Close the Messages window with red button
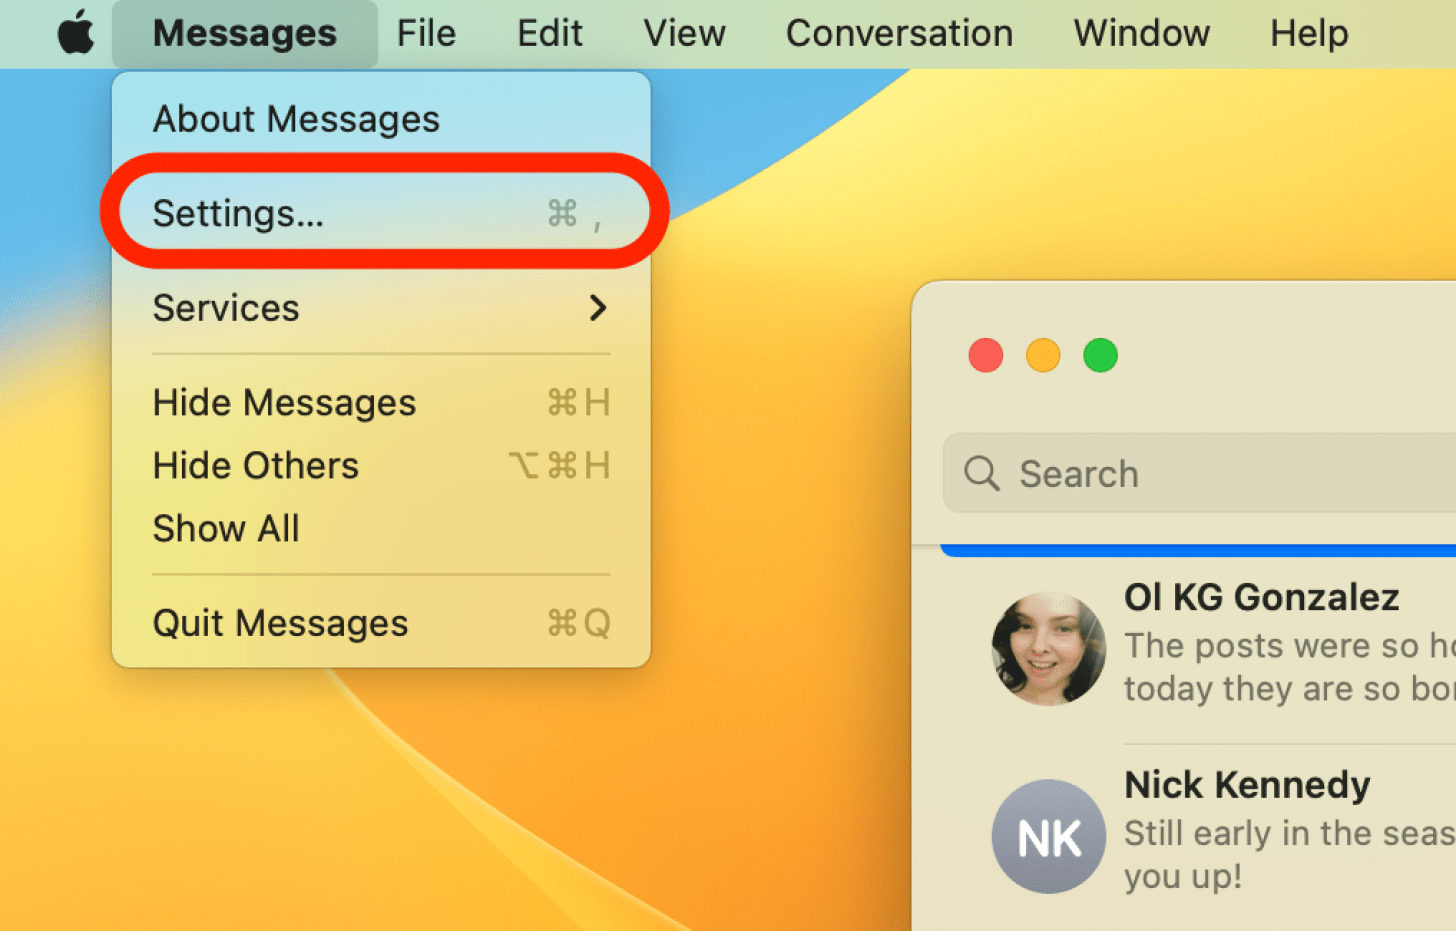 [x=985, y=355]
